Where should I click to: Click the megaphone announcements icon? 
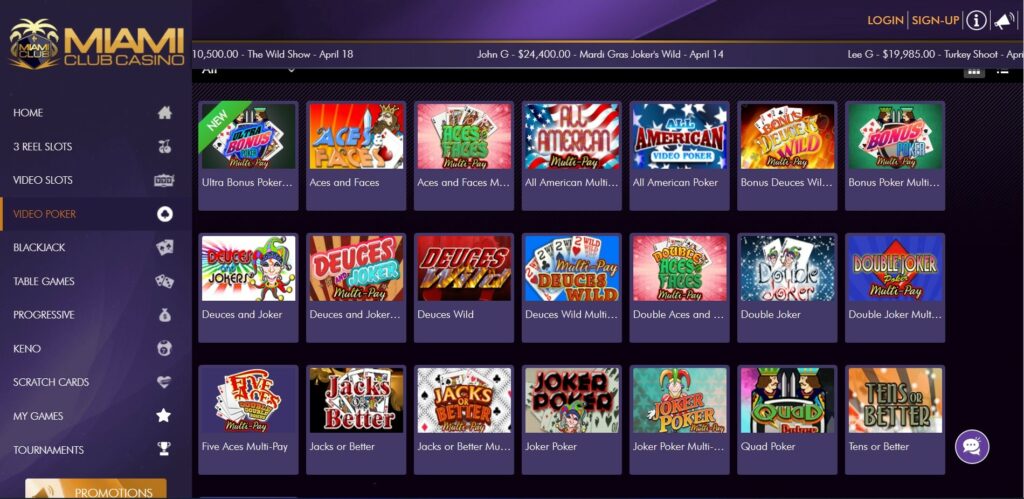1003,20
